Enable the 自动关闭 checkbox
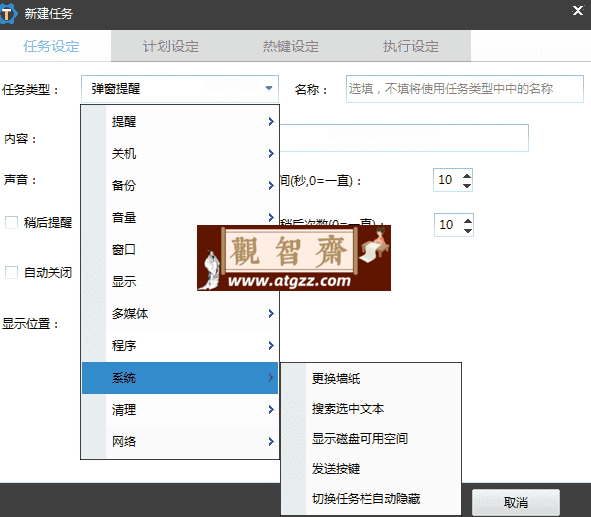591x517 pixels. coord(11,272)
